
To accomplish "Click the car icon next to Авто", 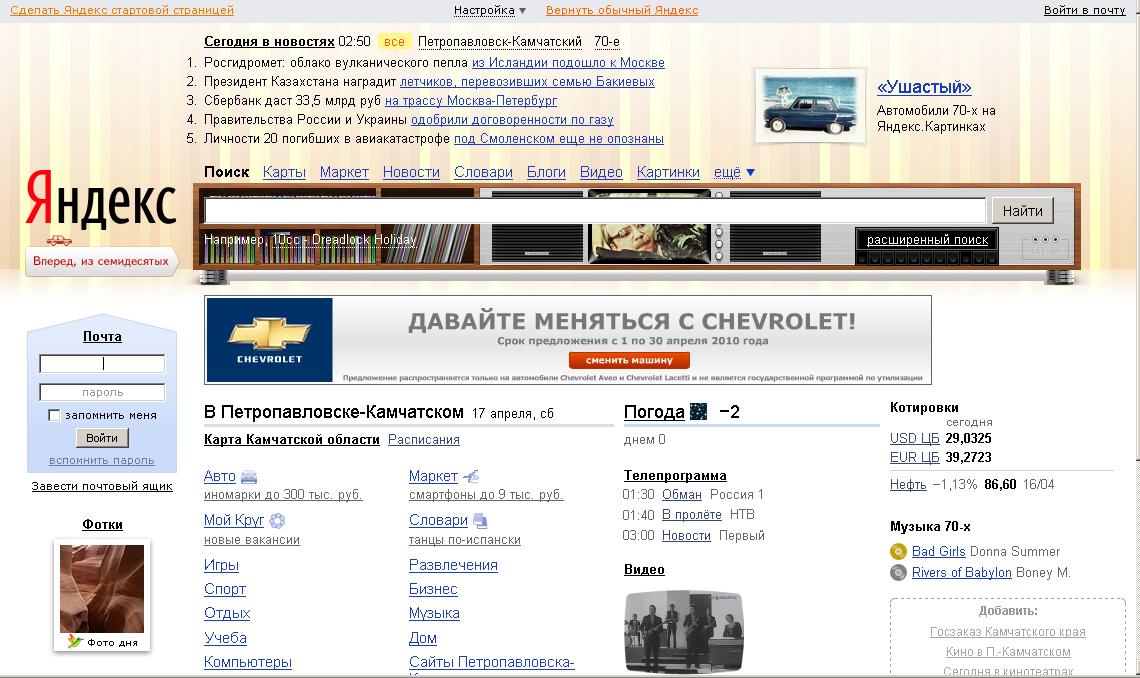I will click(x=249, y=477).
